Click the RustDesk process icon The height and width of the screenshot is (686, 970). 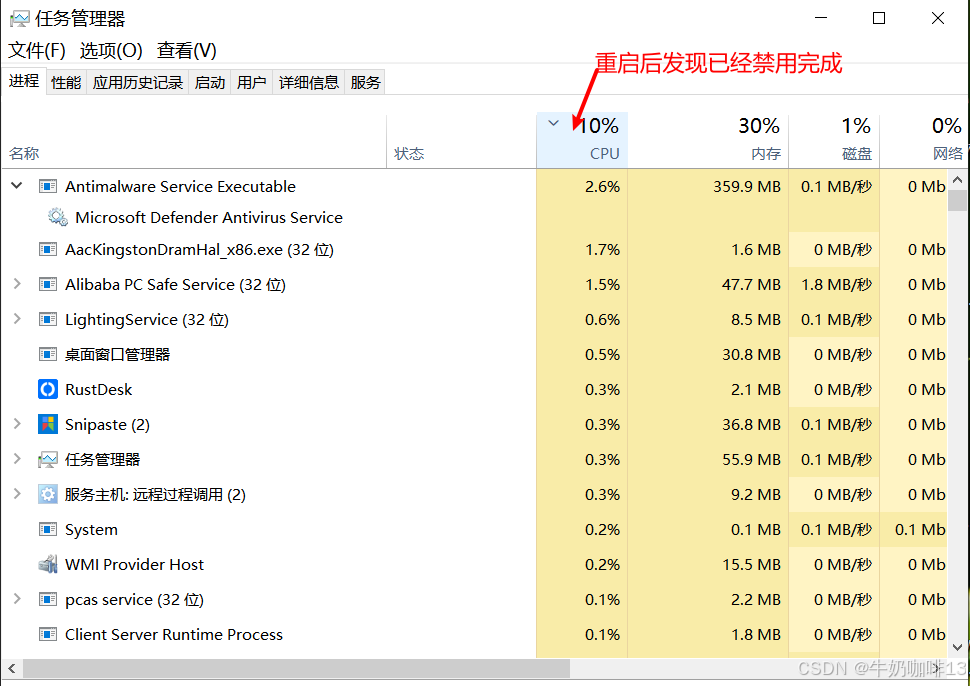(x=48, y=389)
